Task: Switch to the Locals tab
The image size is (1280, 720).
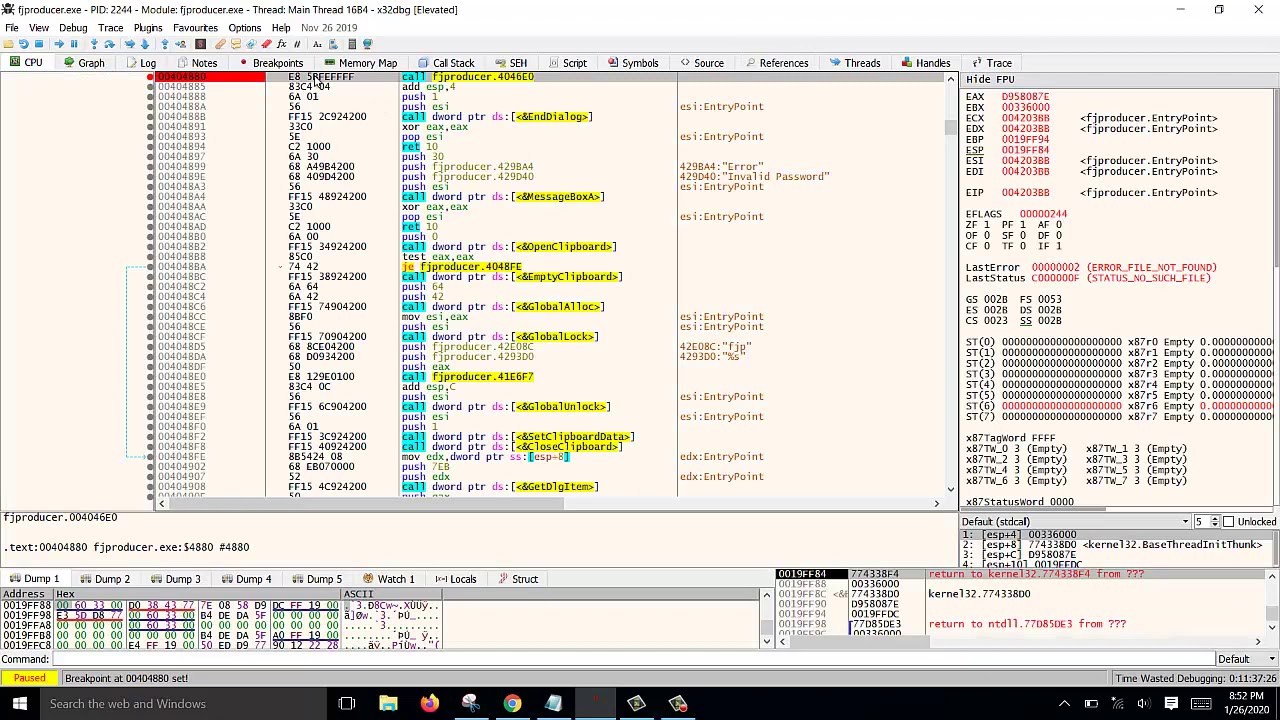Action: coord(455,579)
